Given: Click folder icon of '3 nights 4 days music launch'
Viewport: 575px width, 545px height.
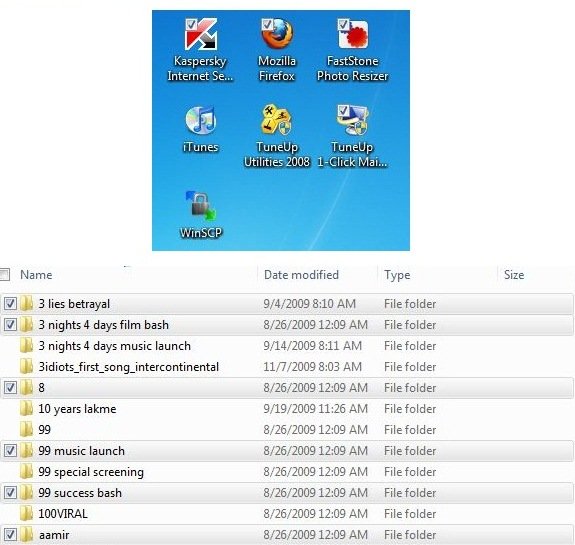Looking at the screenshot, I should pyautogui.click(x=26, y=345).
